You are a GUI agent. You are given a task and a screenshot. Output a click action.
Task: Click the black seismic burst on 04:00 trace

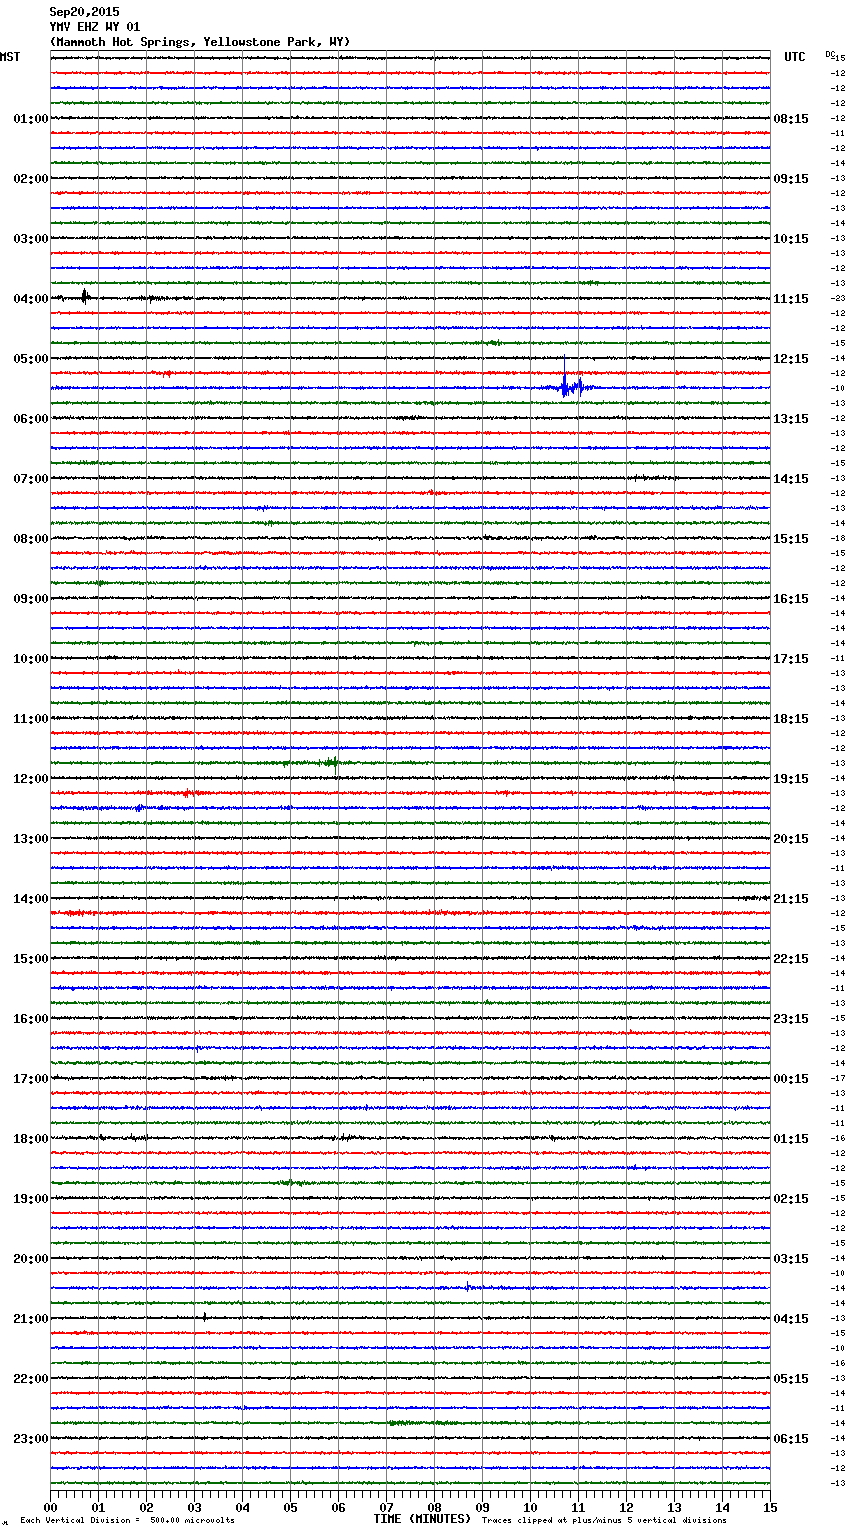click(85, 296)
